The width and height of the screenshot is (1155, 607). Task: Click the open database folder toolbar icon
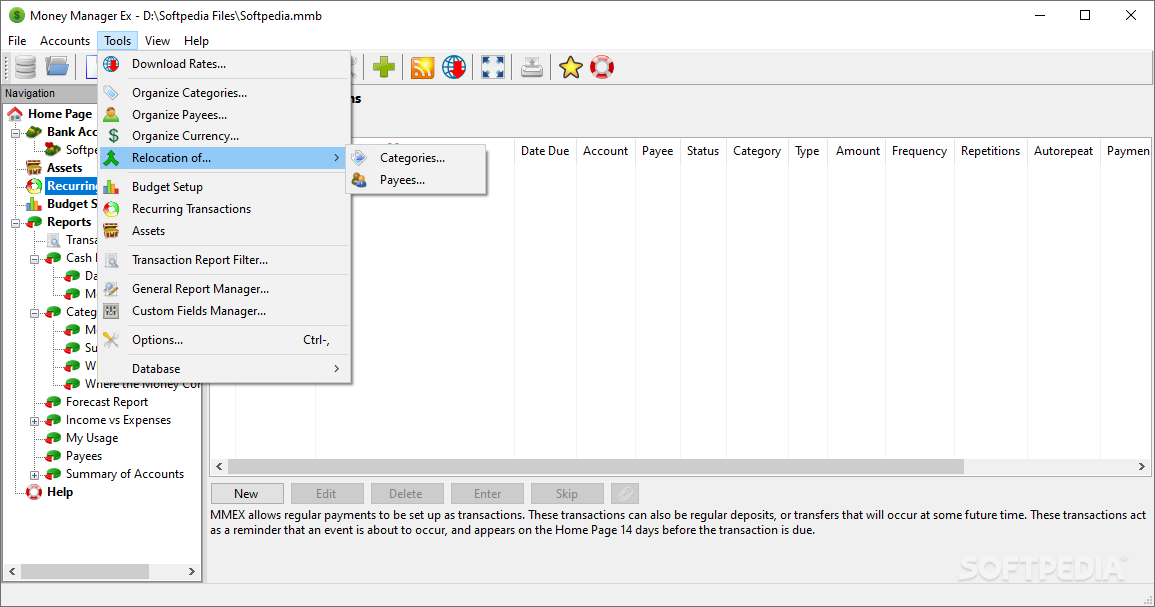pyautogui.click(x=57, y=67)
